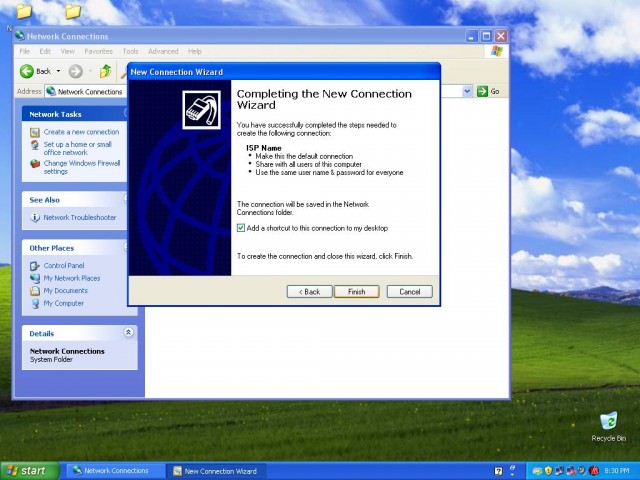Click the network cable icon in the wizard
This screenshot has height=480, width=640.
coord(201,110)
